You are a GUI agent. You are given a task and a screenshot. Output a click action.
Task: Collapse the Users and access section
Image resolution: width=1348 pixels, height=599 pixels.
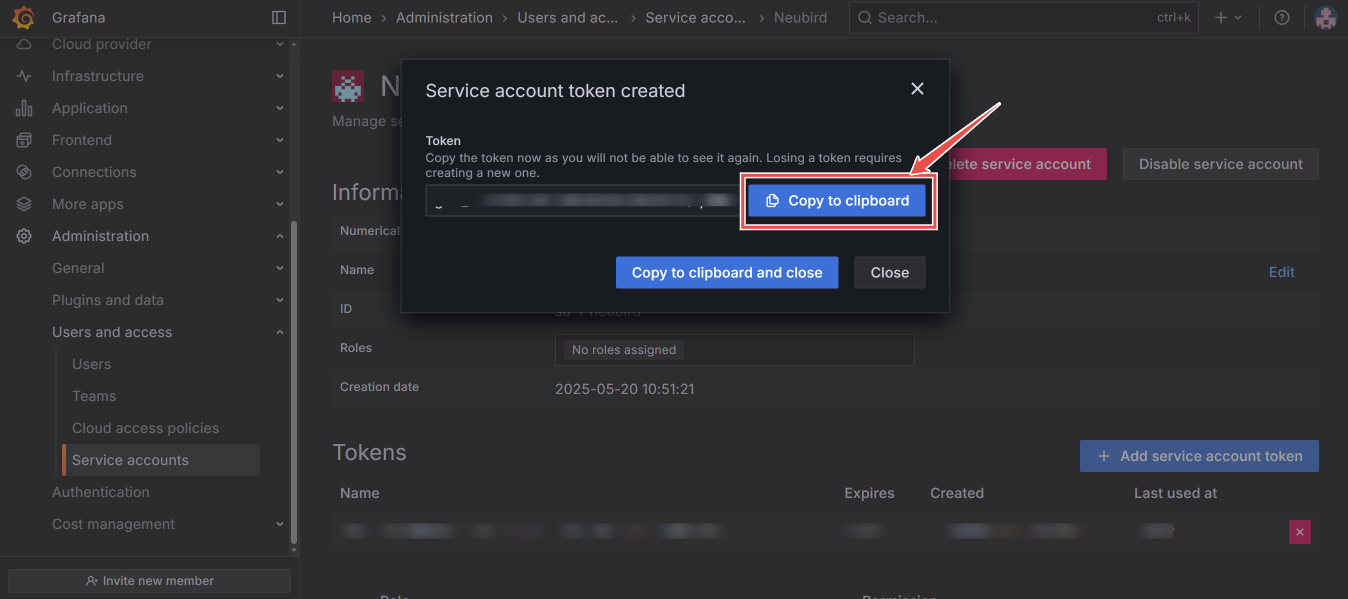click(x=279, y=331)
